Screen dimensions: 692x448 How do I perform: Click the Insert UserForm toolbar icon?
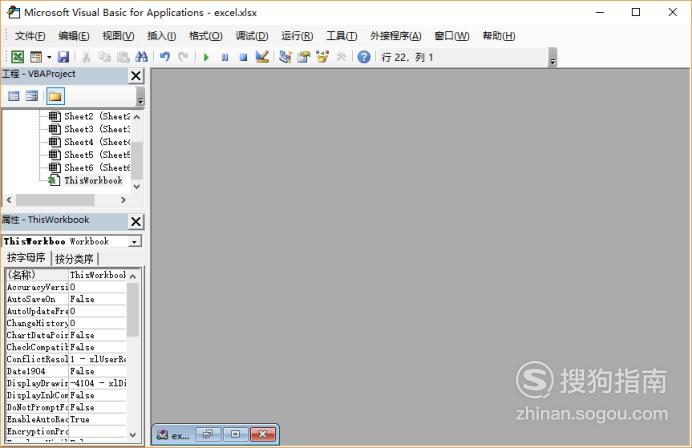pyautogui.click(x=36, y=57)
